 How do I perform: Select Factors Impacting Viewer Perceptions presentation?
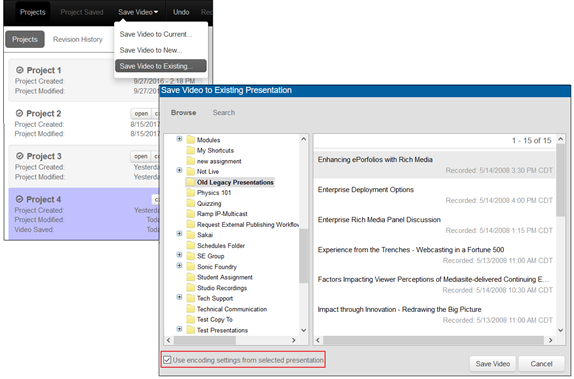pyautogui.click(x=435, y=285)
